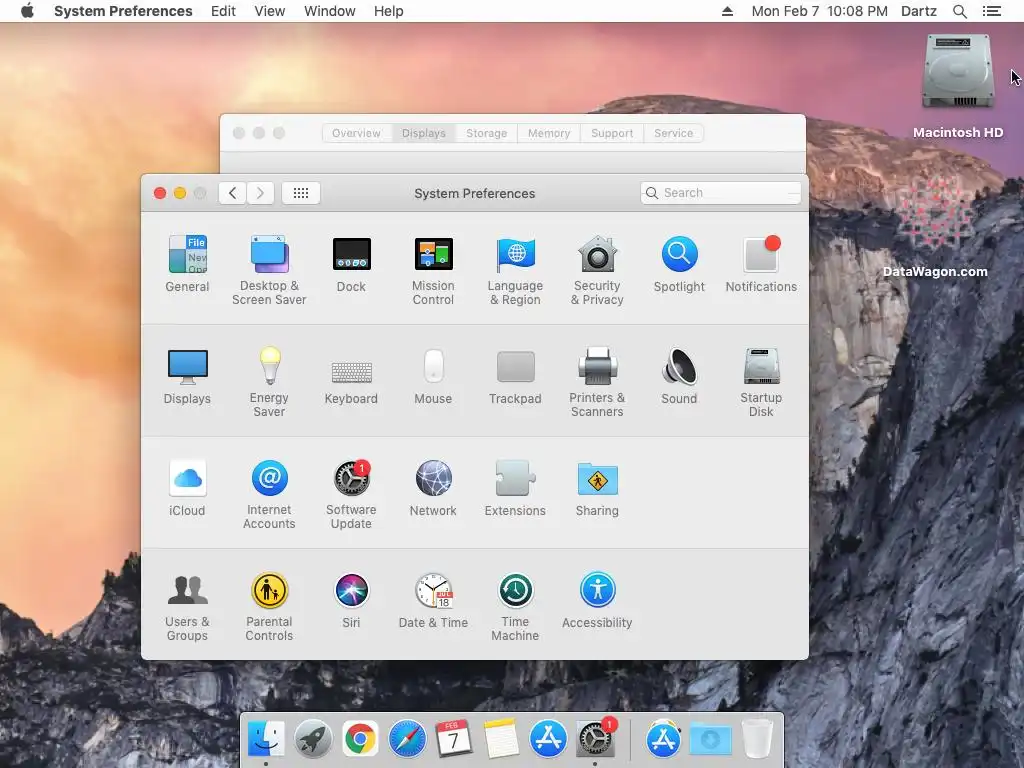This screenshot has width=1024, height=768.
Task: Launch Google Chrome from the Dock
Action: click(x=360, y=739)
